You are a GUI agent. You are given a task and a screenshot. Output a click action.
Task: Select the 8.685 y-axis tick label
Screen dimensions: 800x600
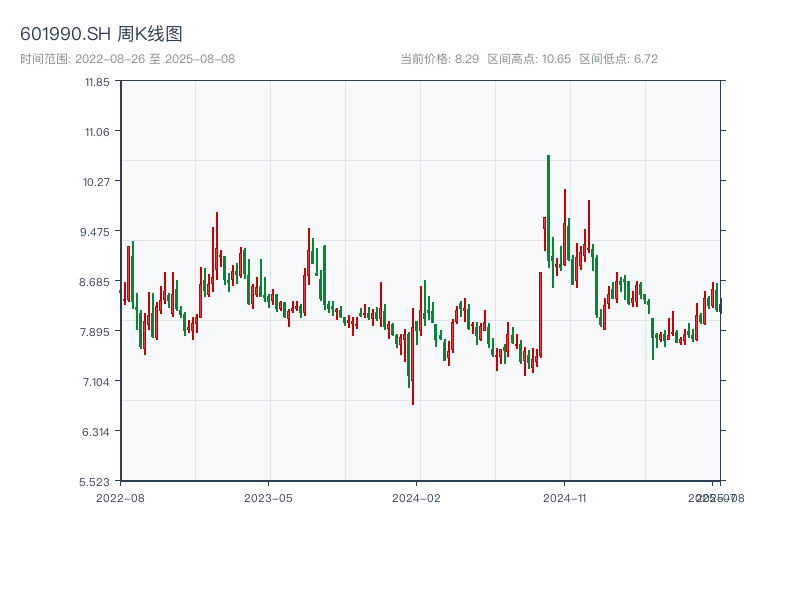[x=97, y=282]
